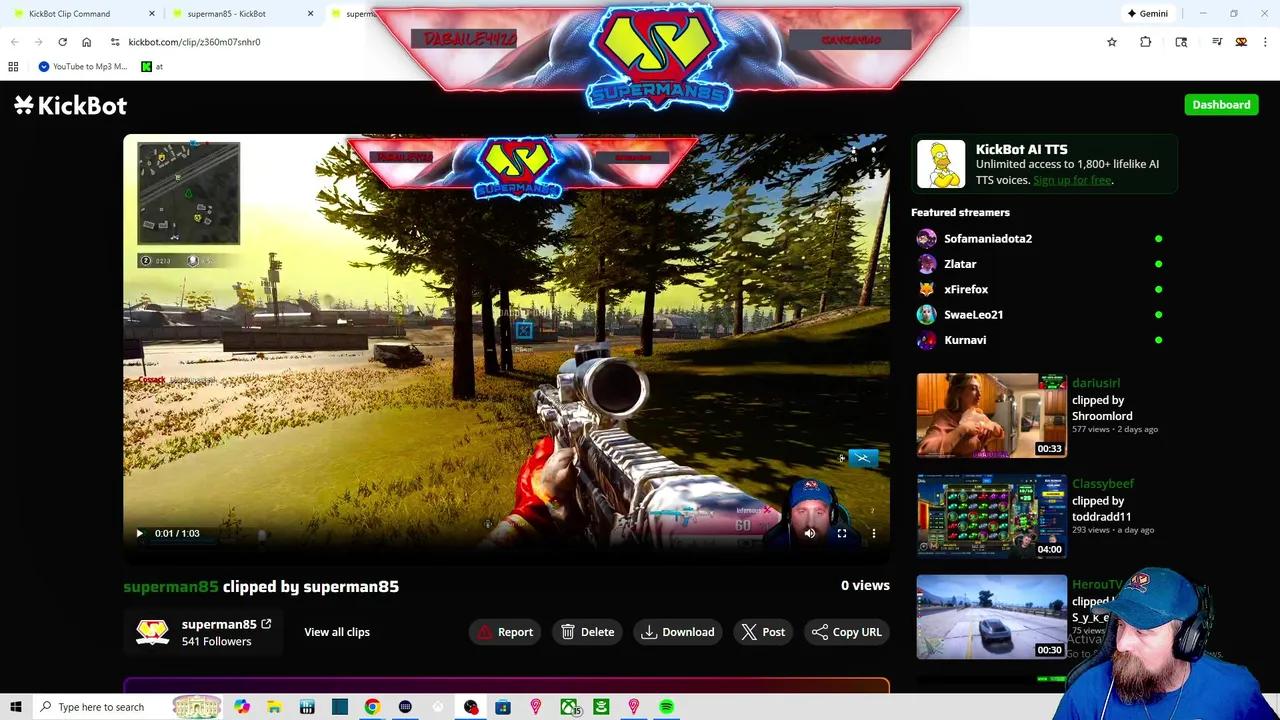Open Google Lens search icon
The height and width of the screenshot is (720, 1280).
(x=1181, y=42)
